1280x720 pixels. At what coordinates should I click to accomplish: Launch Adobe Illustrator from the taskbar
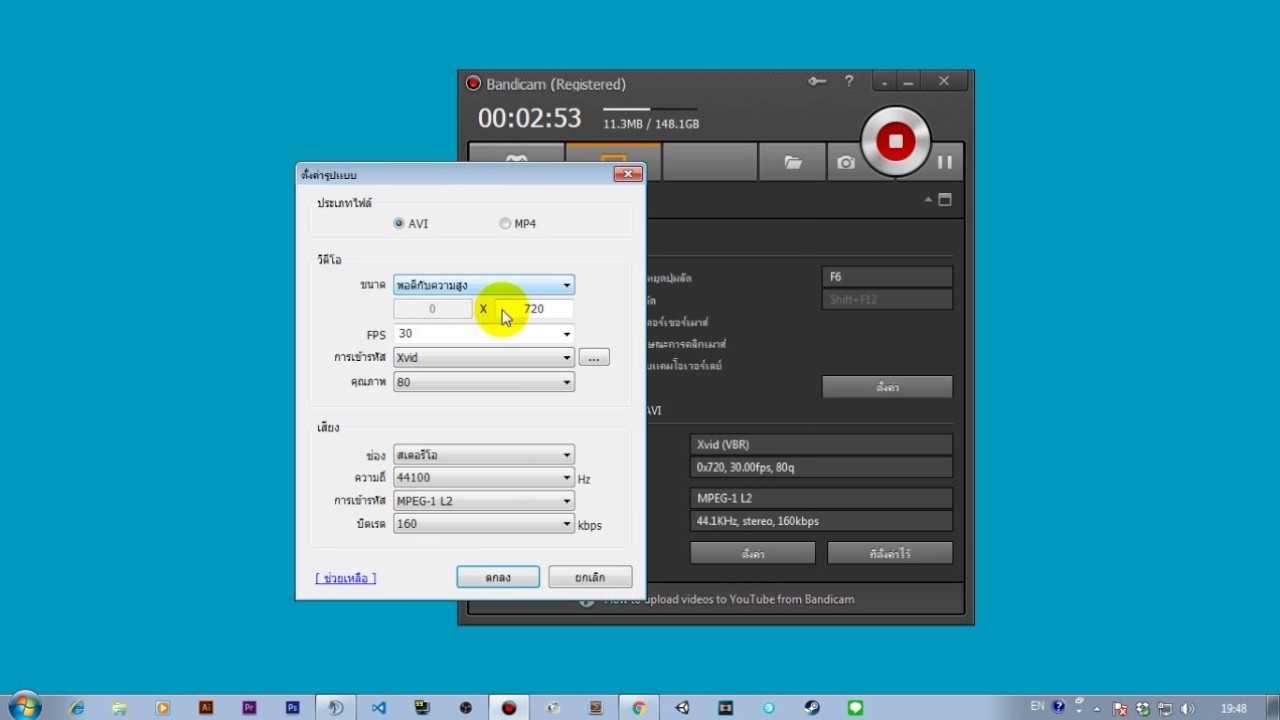click(206, 708)
